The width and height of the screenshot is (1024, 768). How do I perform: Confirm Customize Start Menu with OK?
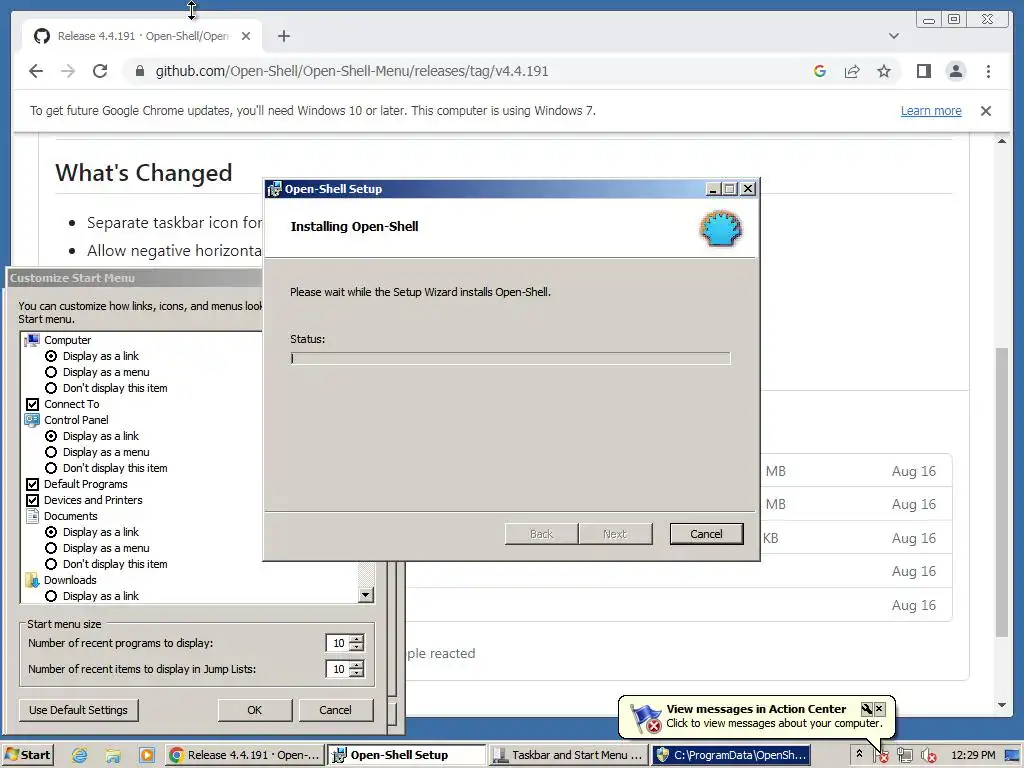point(255,710)
